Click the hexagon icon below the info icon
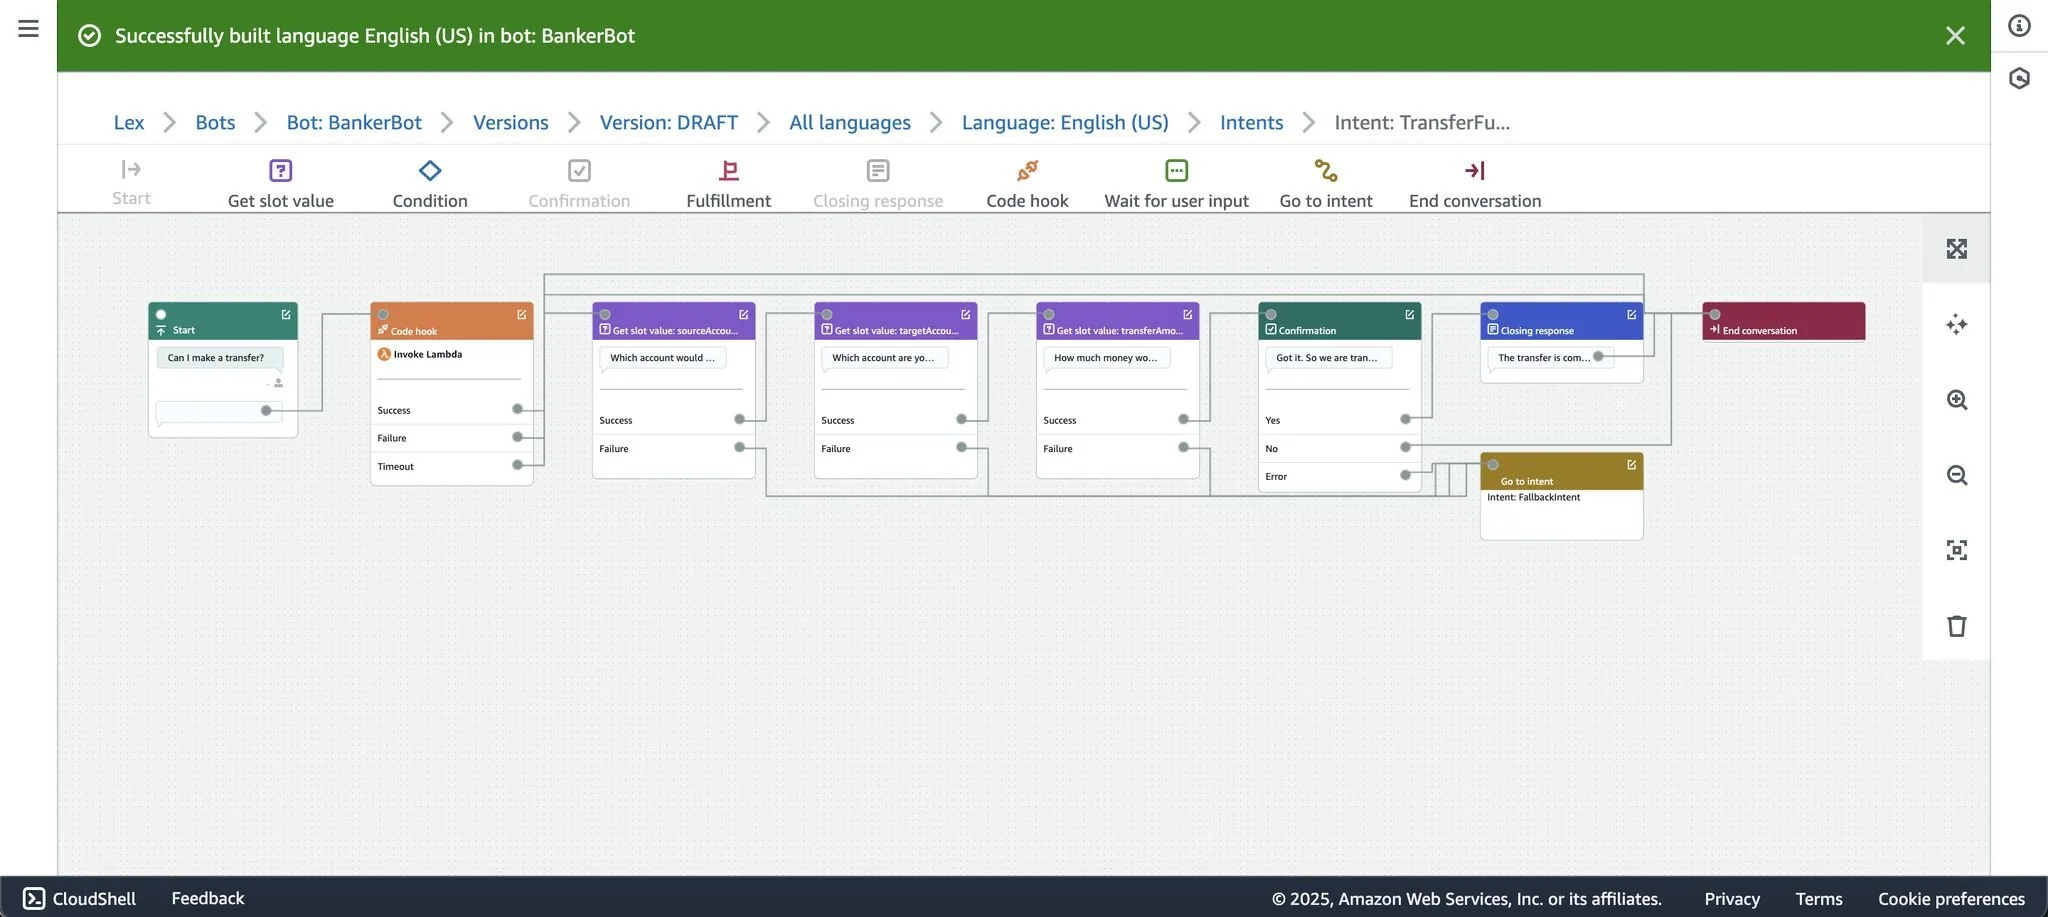Image resolution: width=2048 pixels, height=917 pixels. [2019, 78]
